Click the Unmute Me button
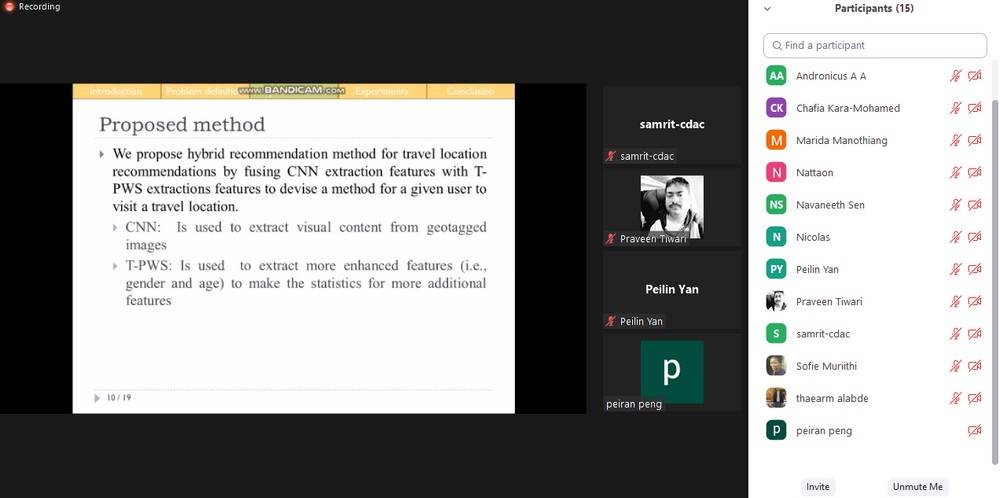 point(917,487)
